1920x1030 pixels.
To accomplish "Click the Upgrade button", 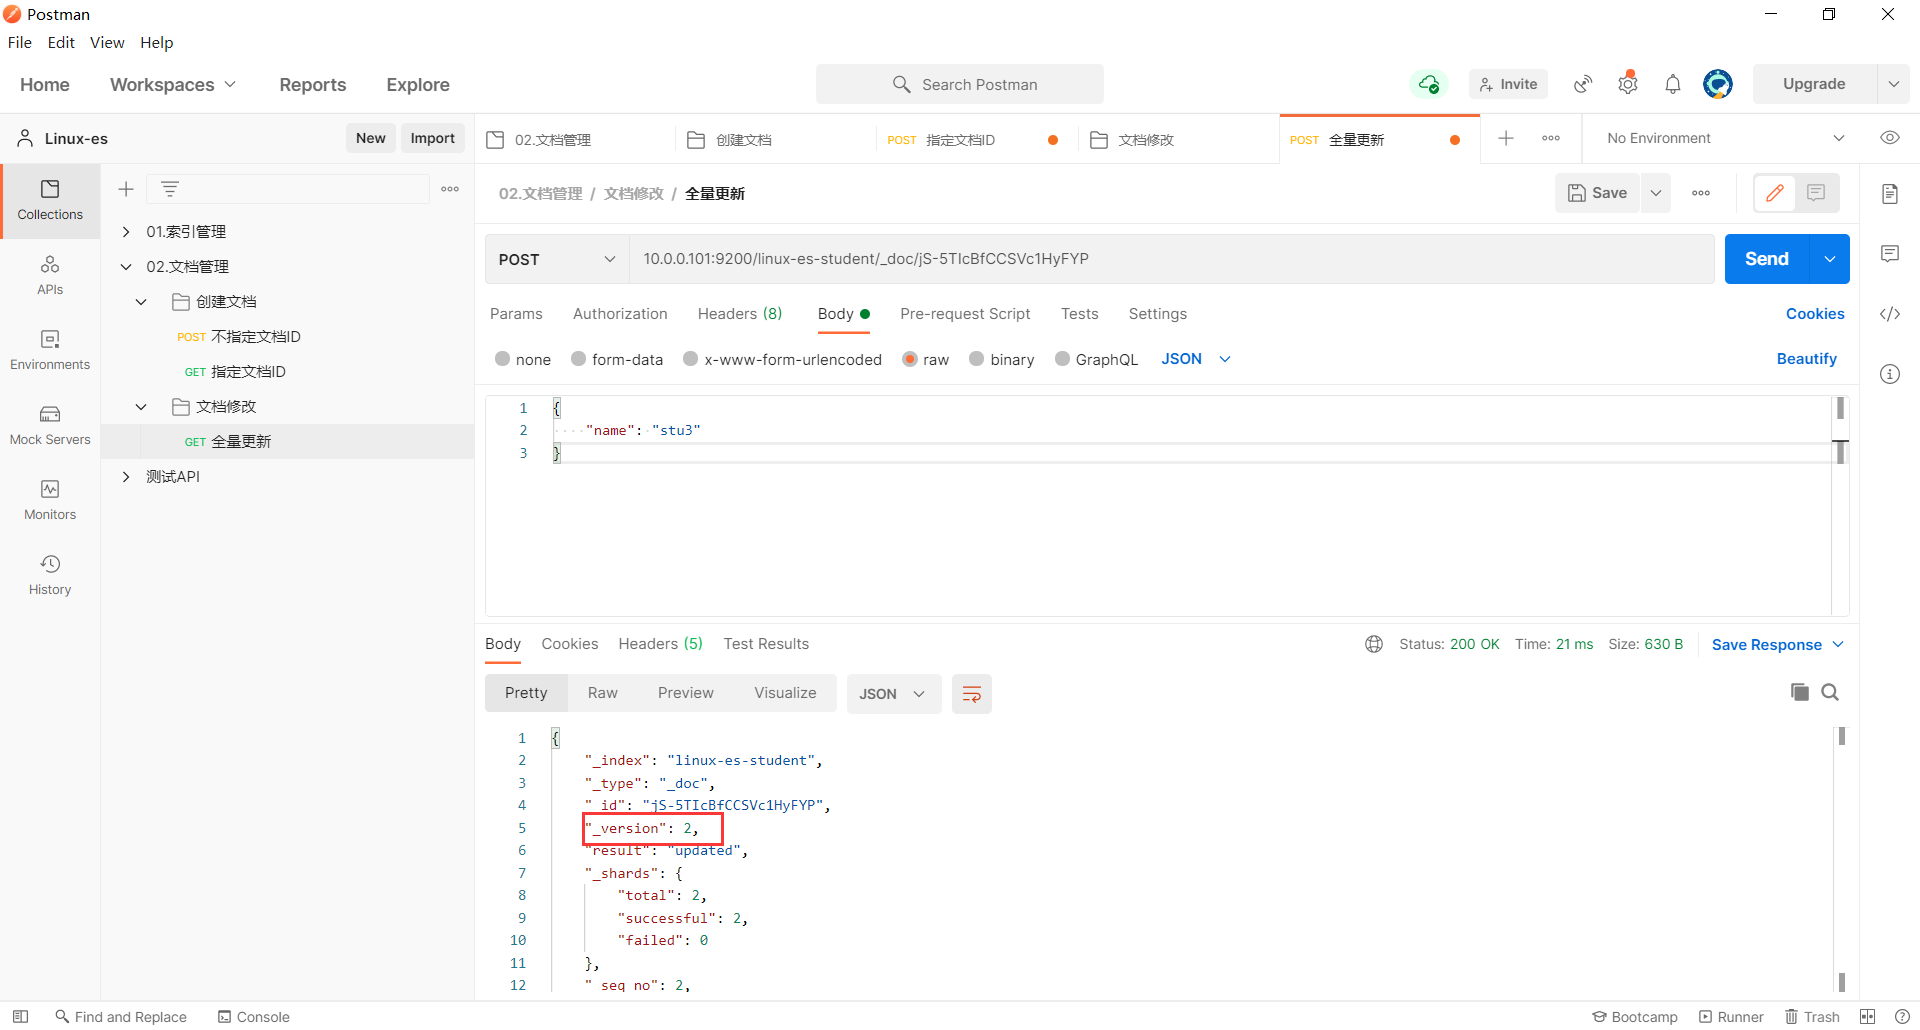I will click(1814, 84).
